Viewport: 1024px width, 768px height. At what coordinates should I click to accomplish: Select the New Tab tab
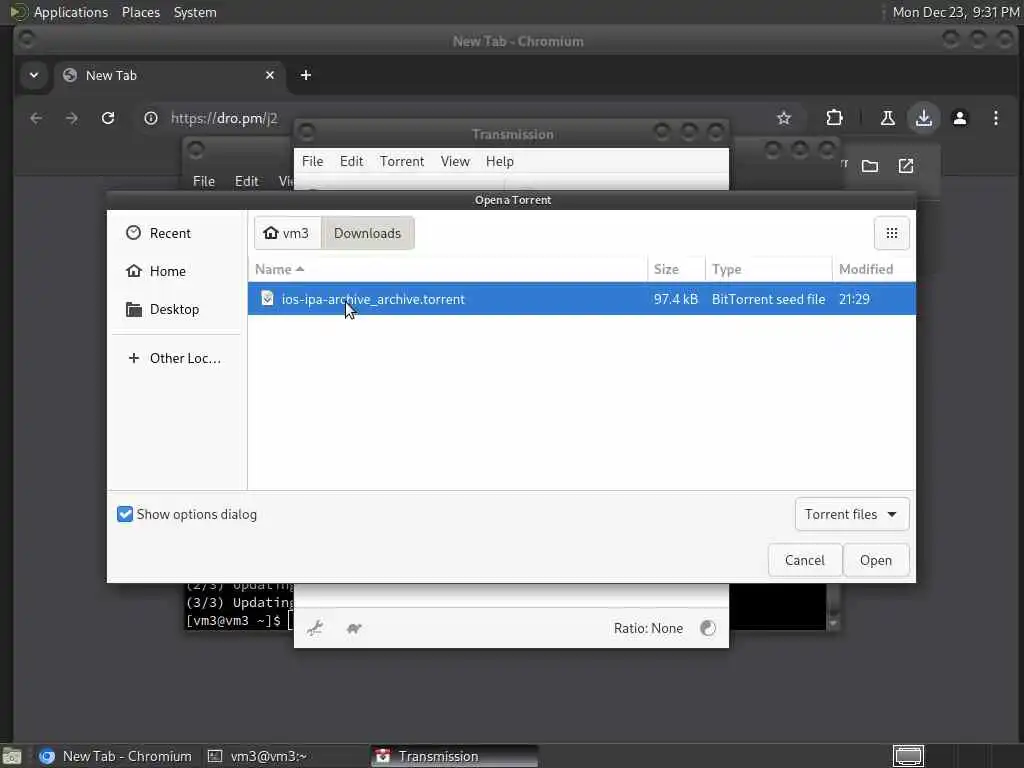[170, 75]
